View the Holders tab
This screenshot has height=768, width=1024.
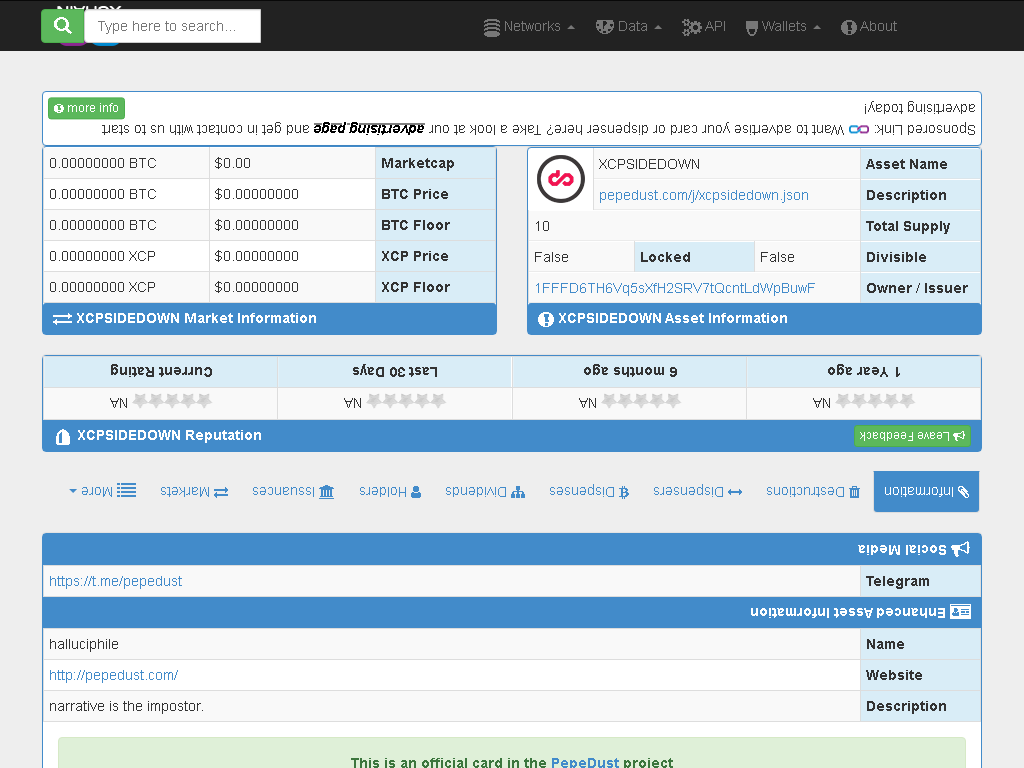[x=390, y=491]
